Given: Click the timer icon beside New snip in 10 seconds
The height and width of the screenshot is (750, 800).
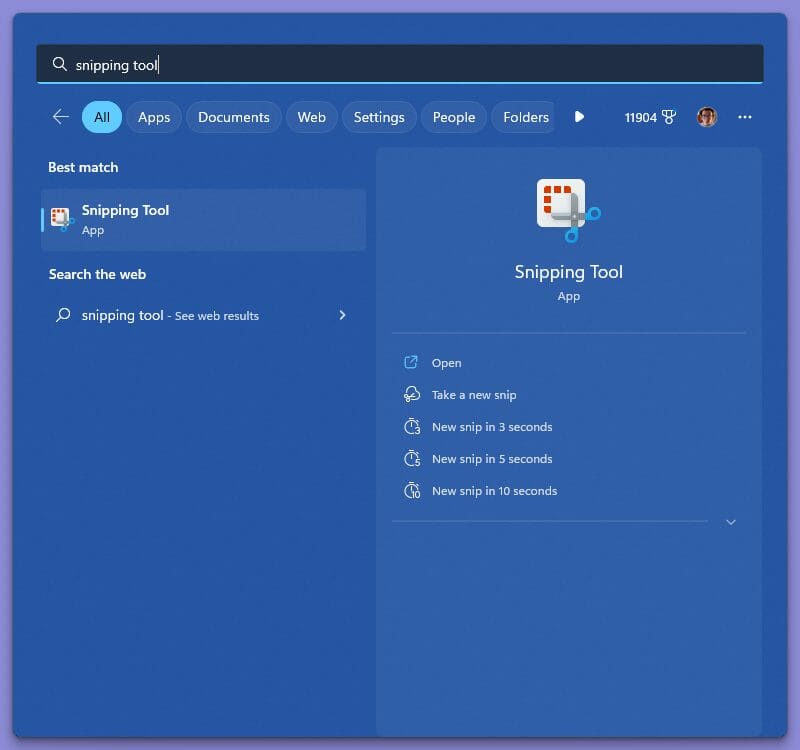Looking at the screenshot, I should tap(413, 490).
